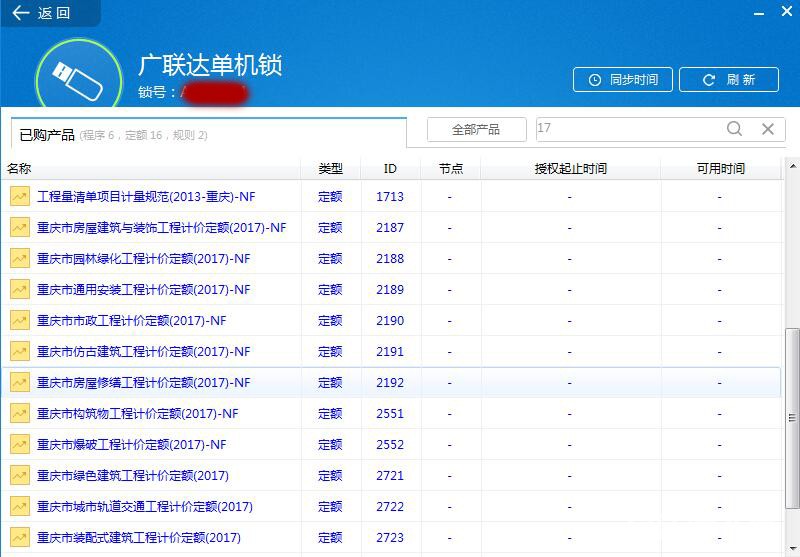The image size is (800, 557).
Task: Click the 节点 column header
Action: click(x=451, y=168)
